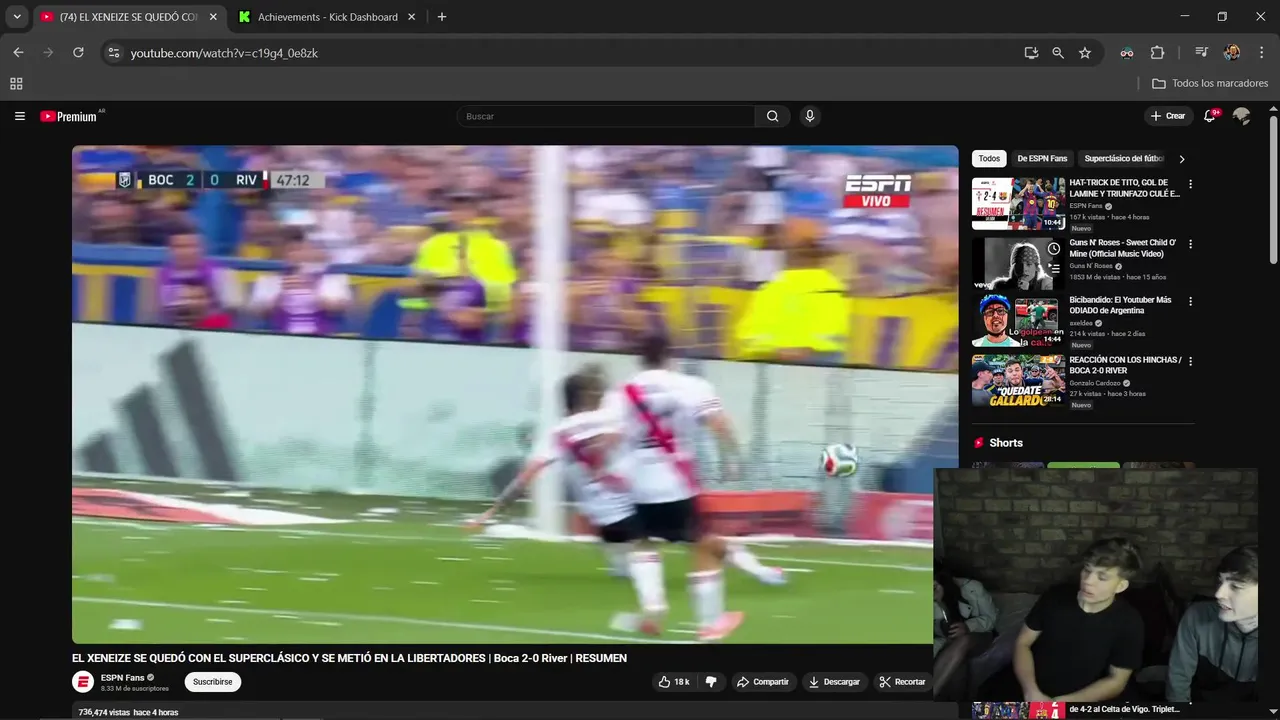The image size is (1280, 720).
Task: Click the 736,474 vistas view count
Action: (105, 712)
